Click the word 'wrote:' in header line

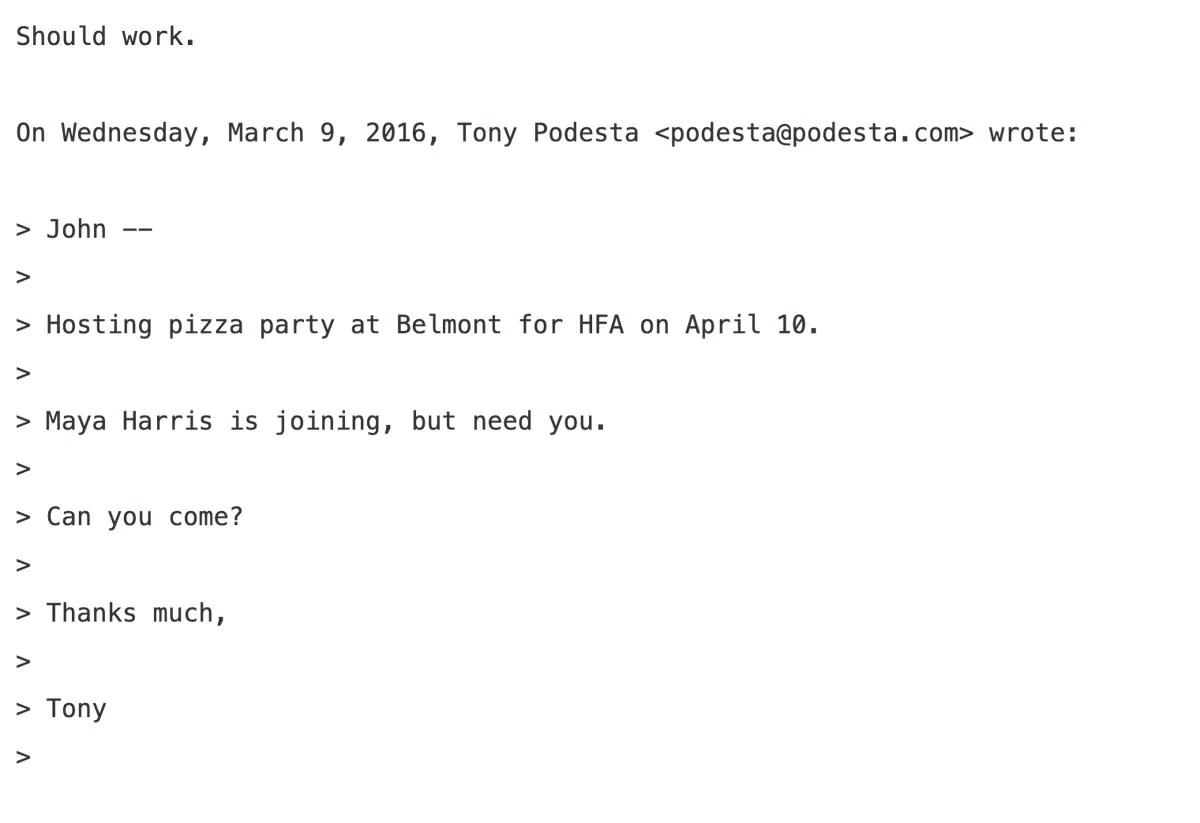tap(1034, 133)
